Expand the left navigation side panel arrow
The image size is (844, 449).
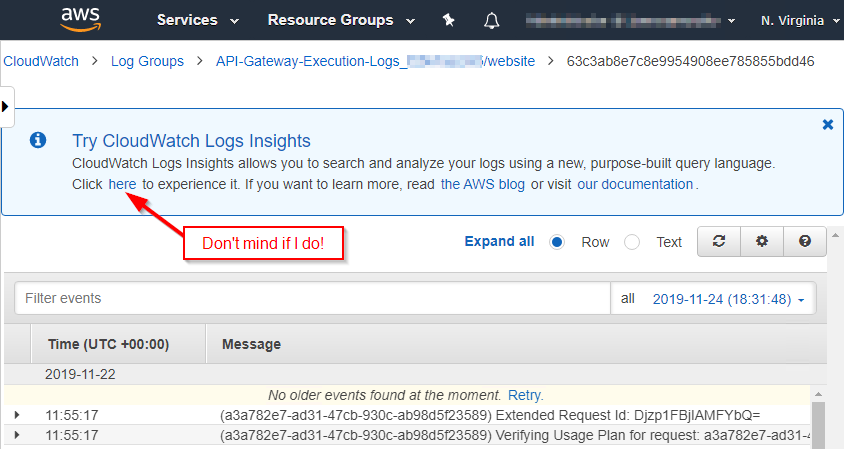6,107
